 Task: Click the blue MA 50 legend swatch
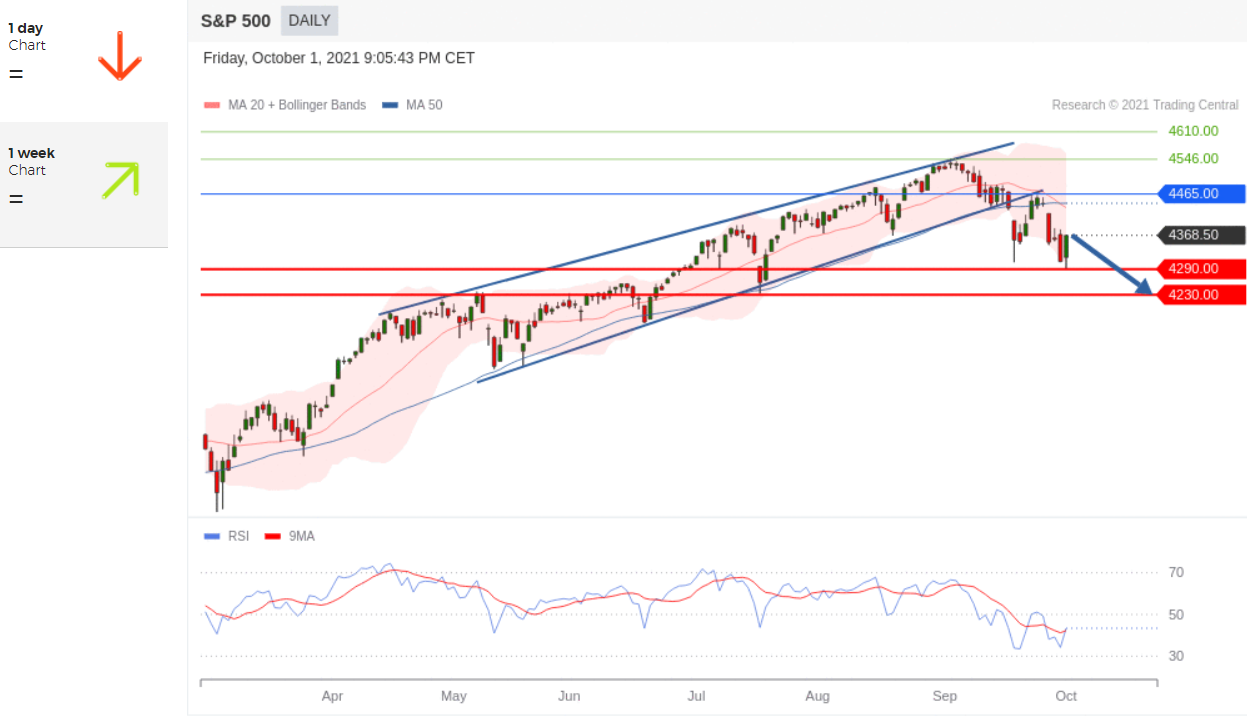click(x=390, y=105)
